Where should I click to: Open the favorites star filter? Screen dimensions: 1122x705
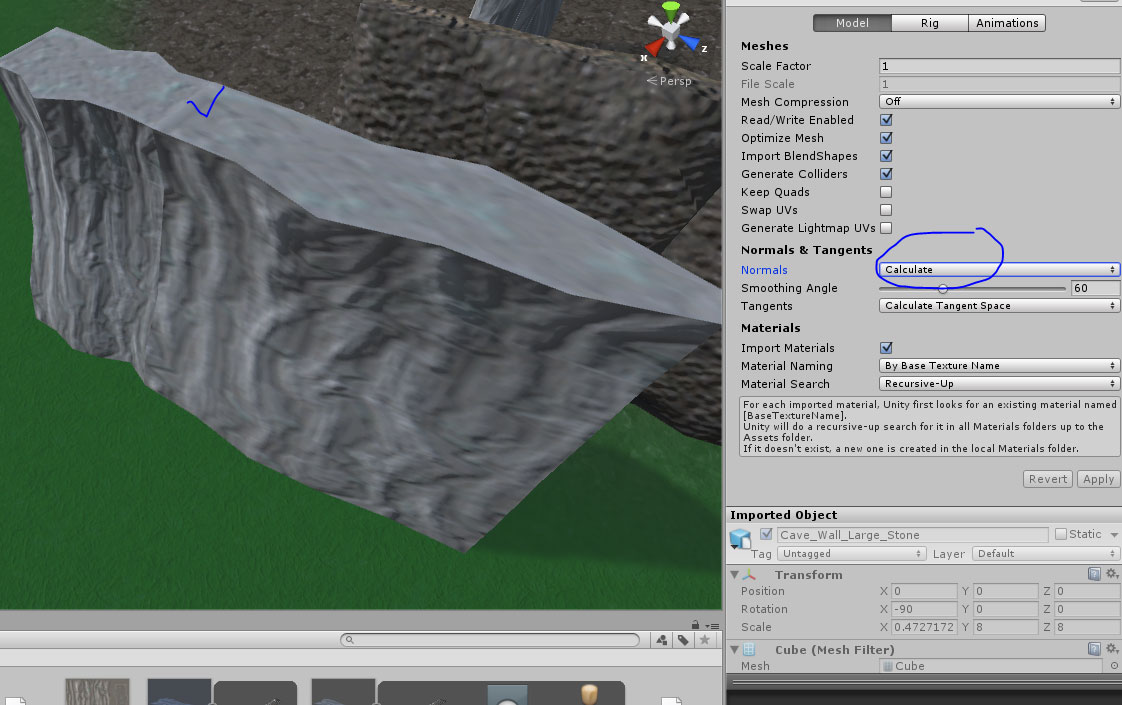pos(705,639)
